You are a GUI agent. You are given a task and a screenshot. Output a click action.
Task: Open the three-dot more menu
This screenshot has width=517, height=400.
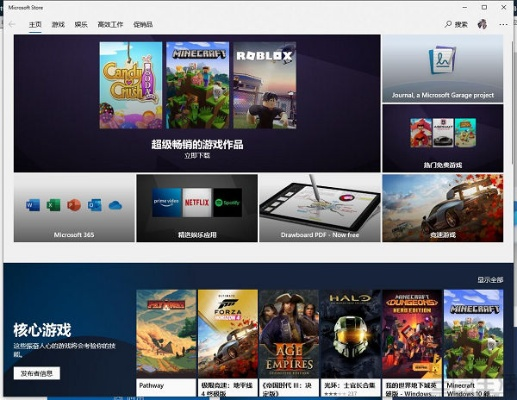[x=503, y=24]
